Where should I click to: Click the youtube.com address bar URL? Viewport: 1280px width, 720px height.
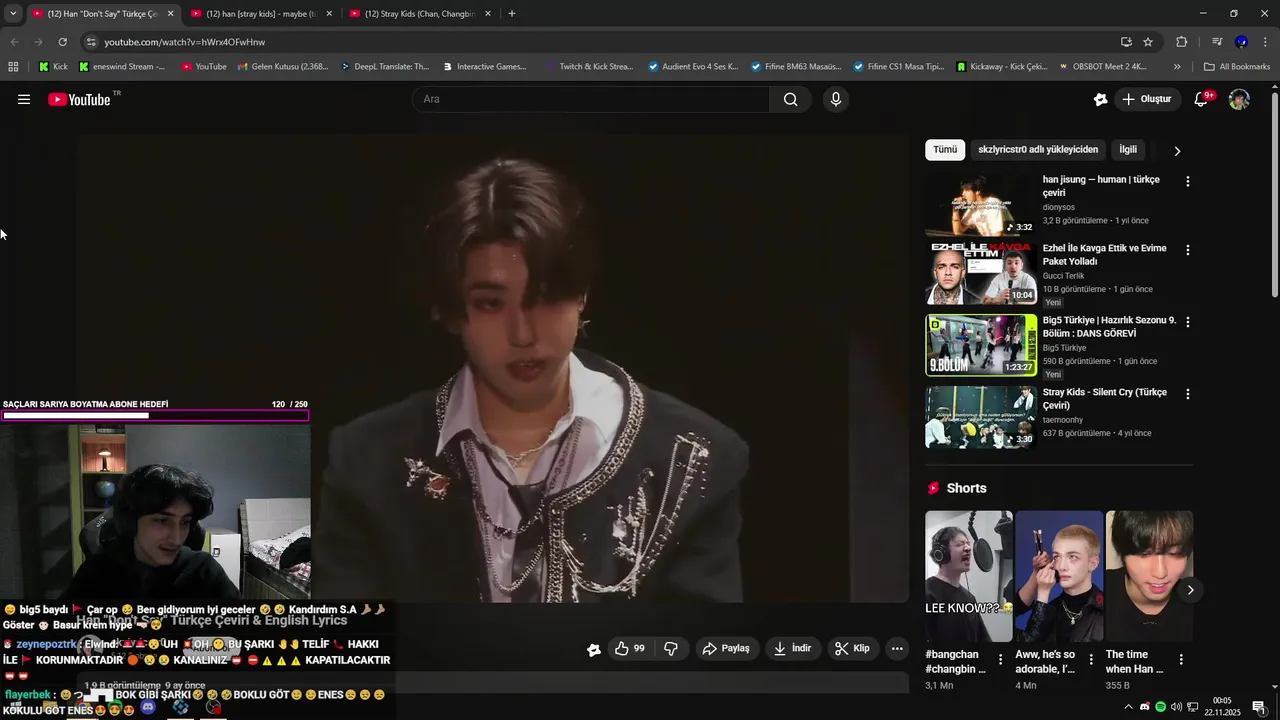[x=185, y=42]
